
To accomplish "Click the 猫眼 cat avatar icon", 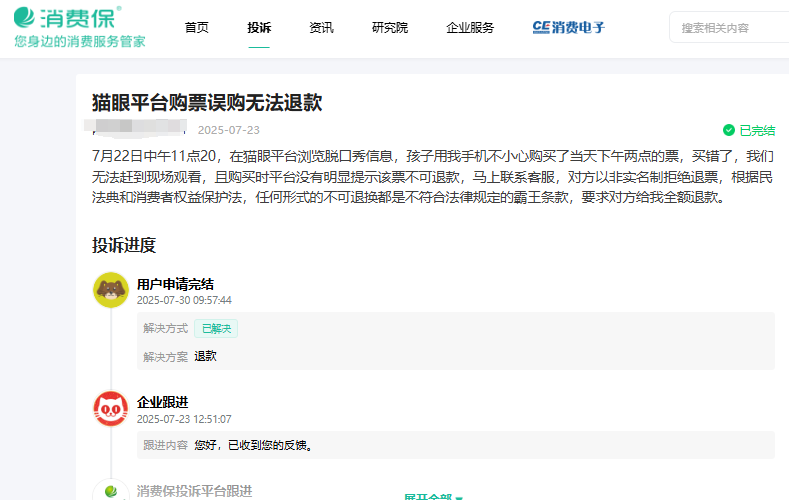I will tap(111, 408).
